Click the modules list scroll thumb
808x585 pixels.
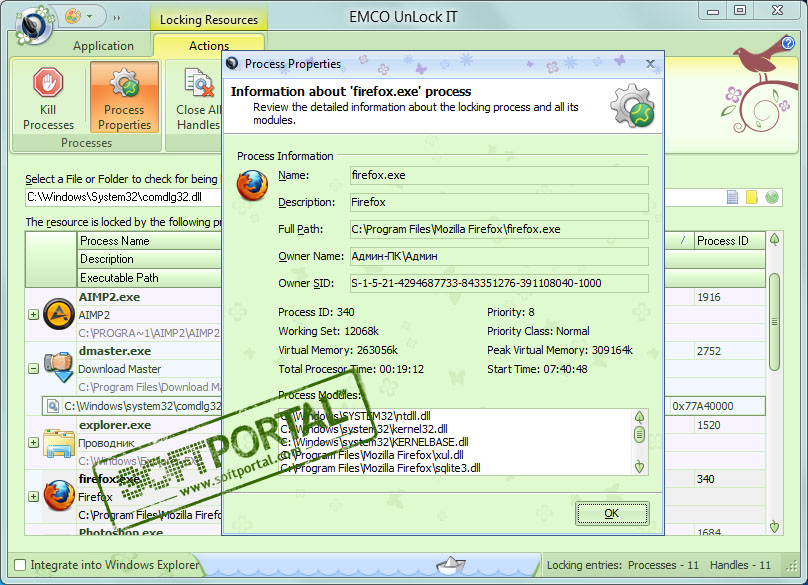point(639,434)
